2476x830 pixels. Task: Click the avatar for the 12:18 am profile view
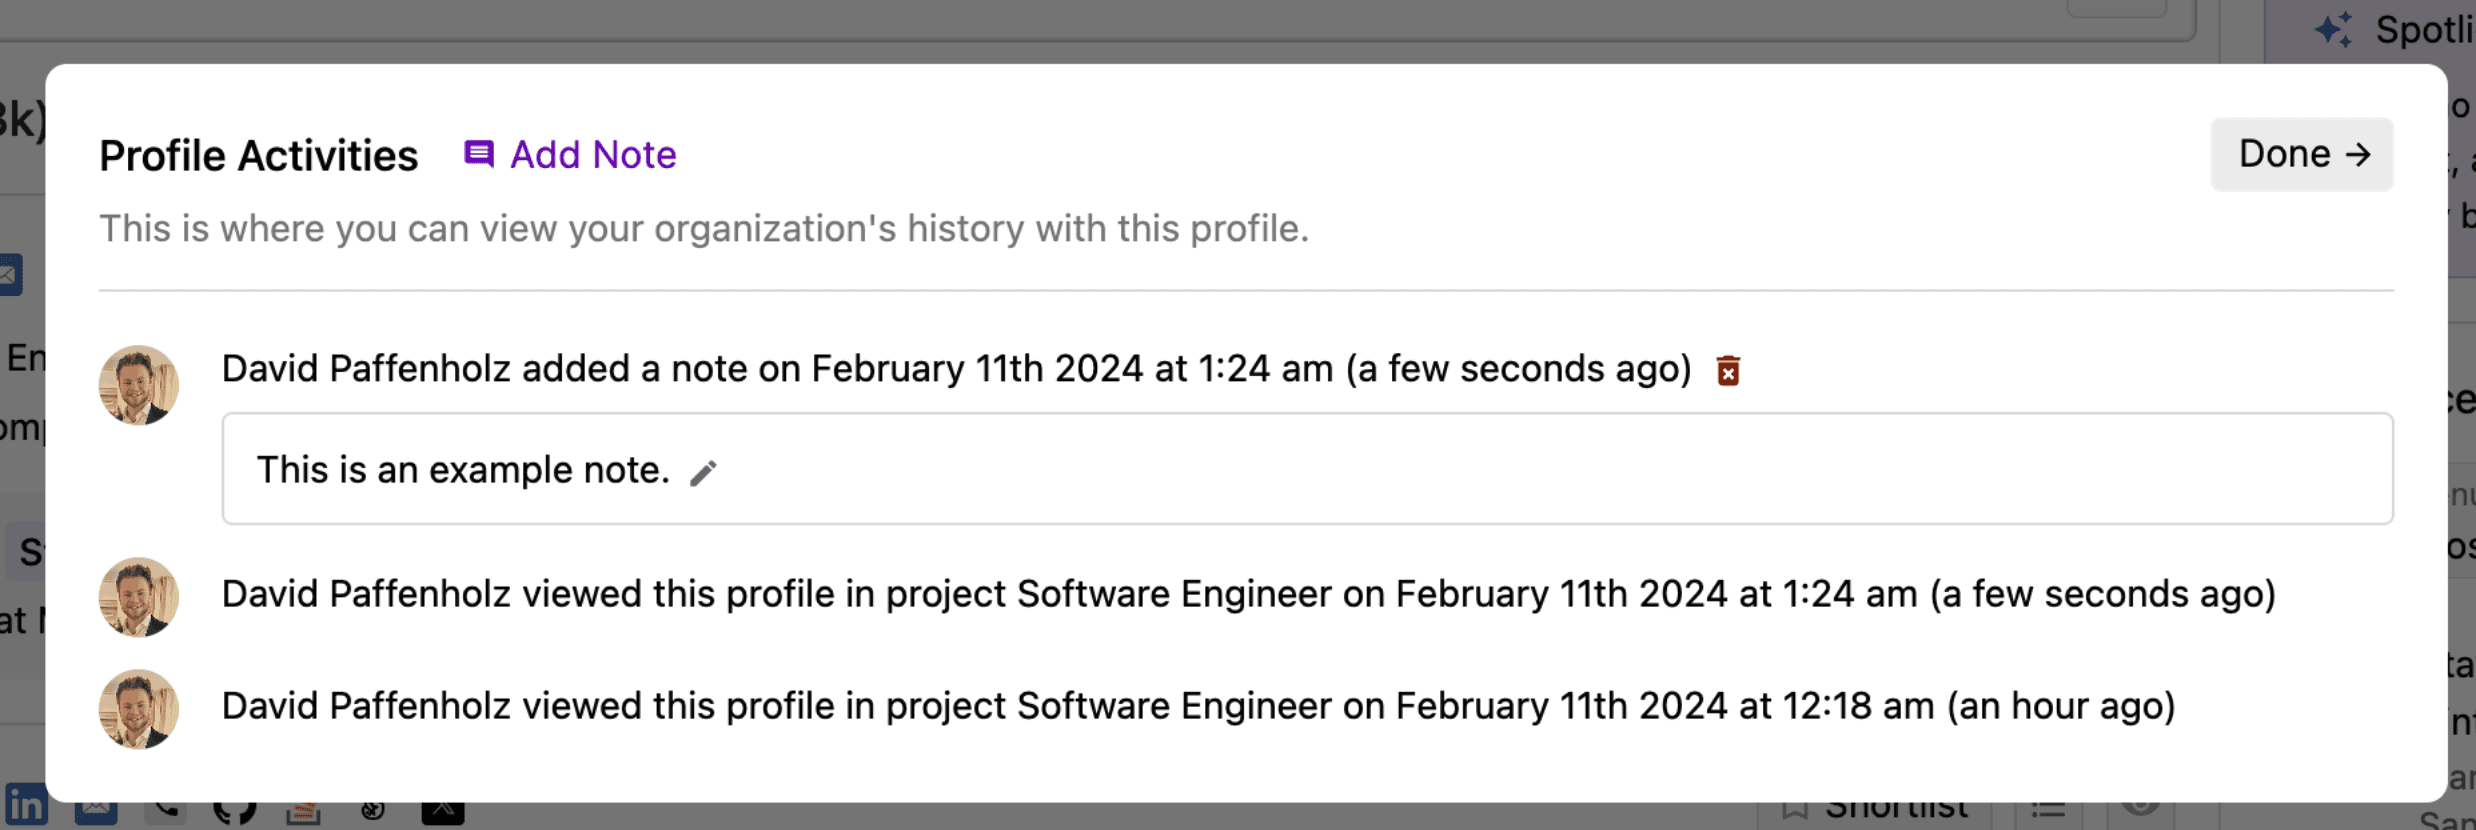139,709
